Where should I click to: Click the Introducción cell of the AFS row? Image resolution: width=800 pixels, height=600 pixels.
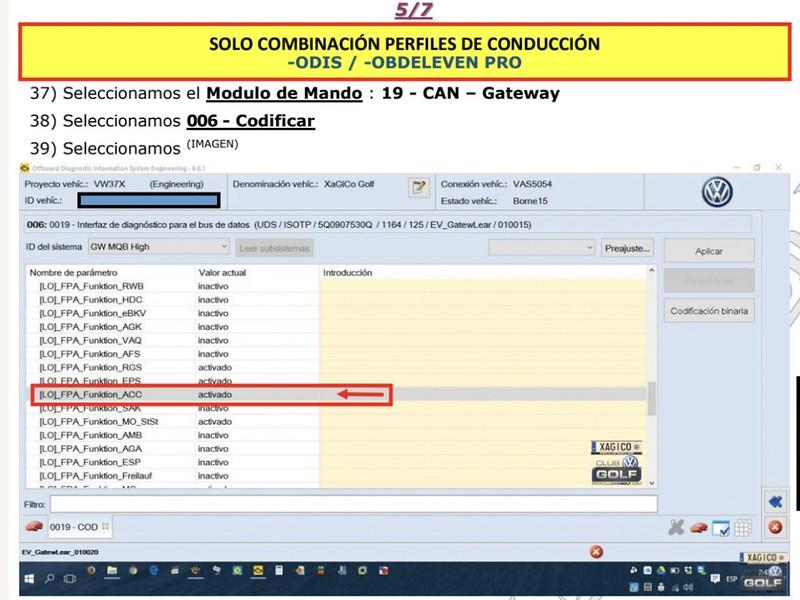pos(483,354)
